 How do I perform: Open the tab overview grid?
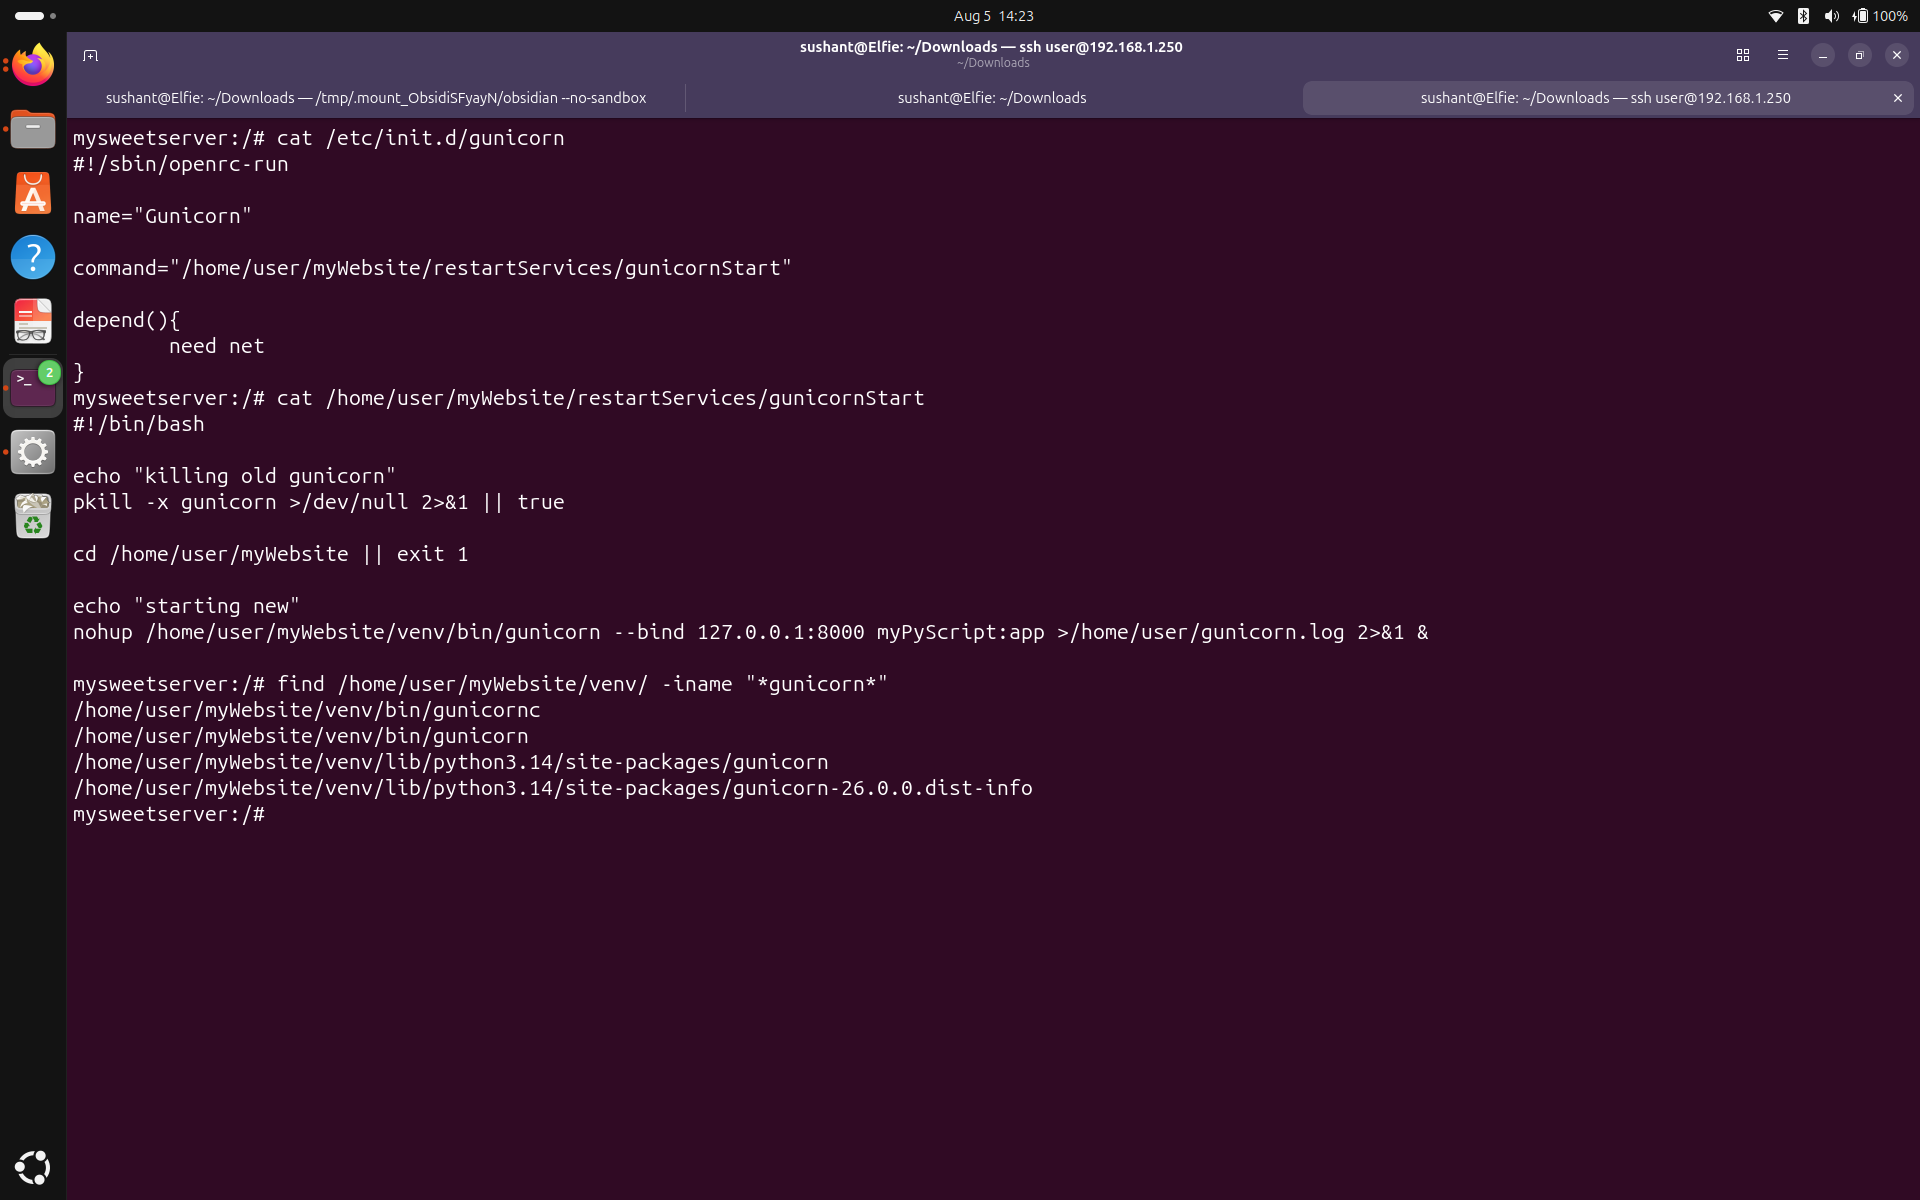1743,55
